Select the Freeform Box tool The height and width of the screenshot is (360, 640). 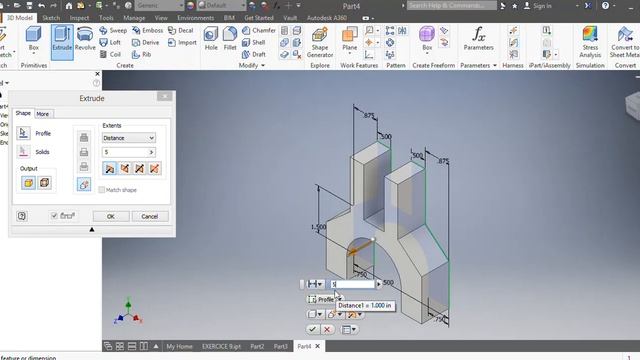pyautogui.click(x=427, y=39)
